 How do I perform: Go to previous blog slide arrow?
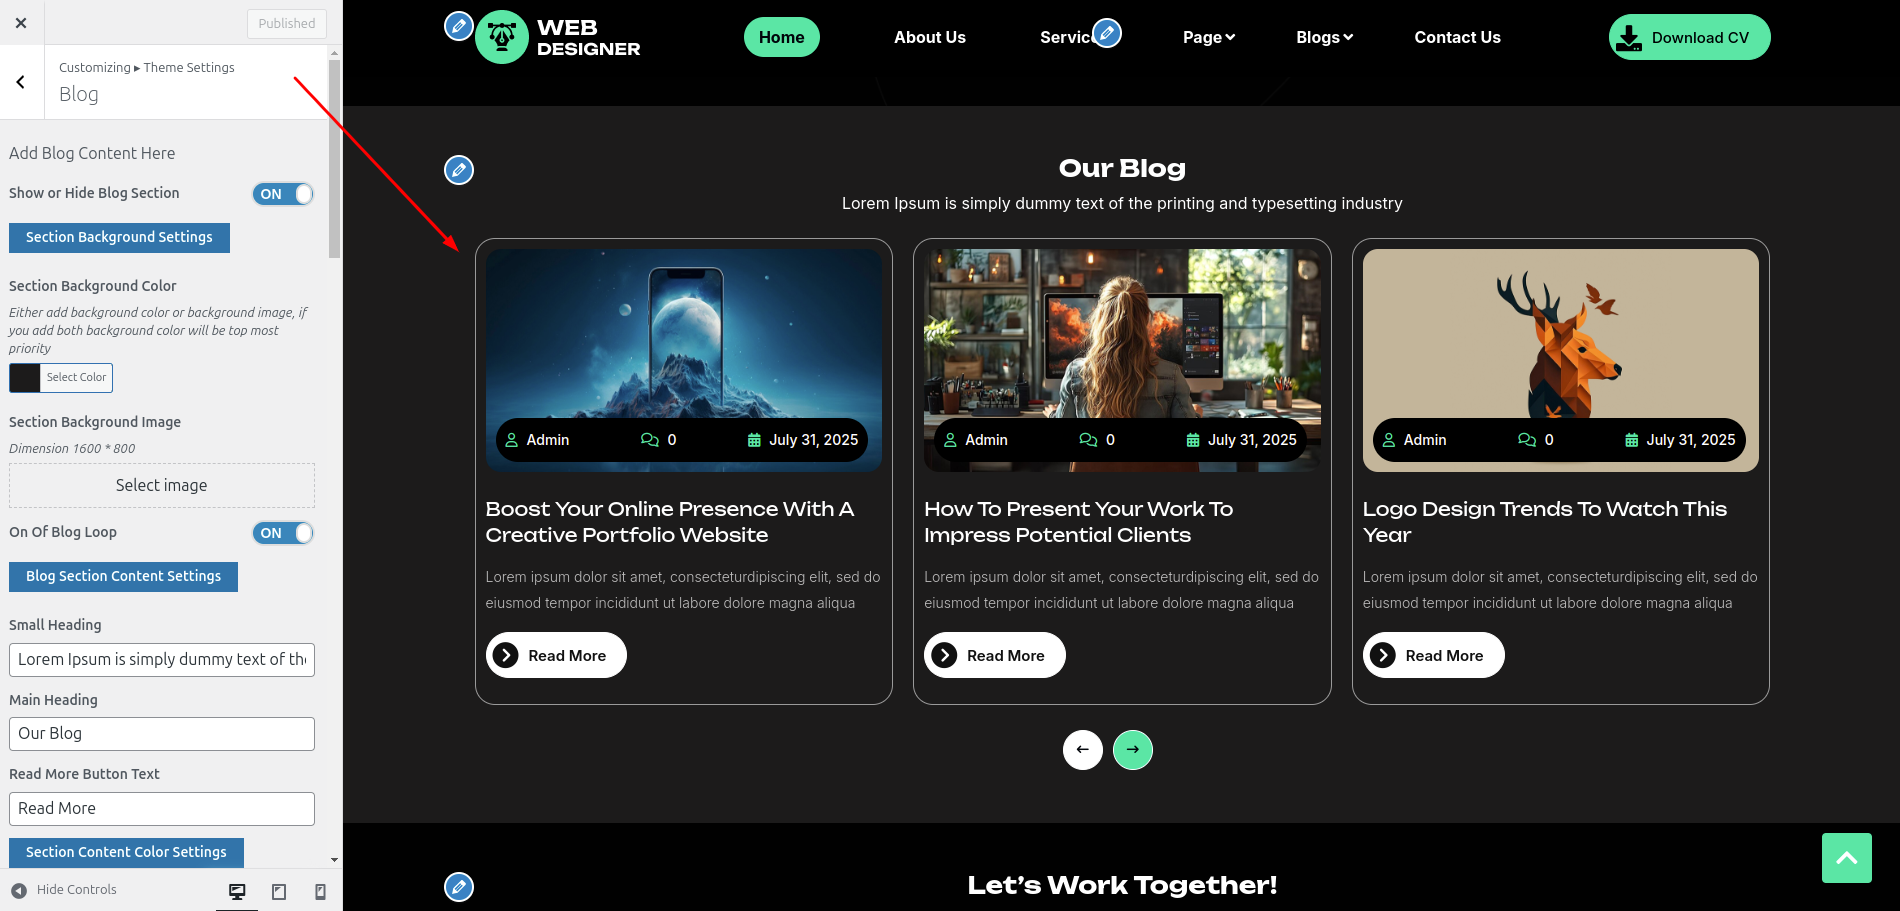pyautogui.click(x=1082, y=749)
